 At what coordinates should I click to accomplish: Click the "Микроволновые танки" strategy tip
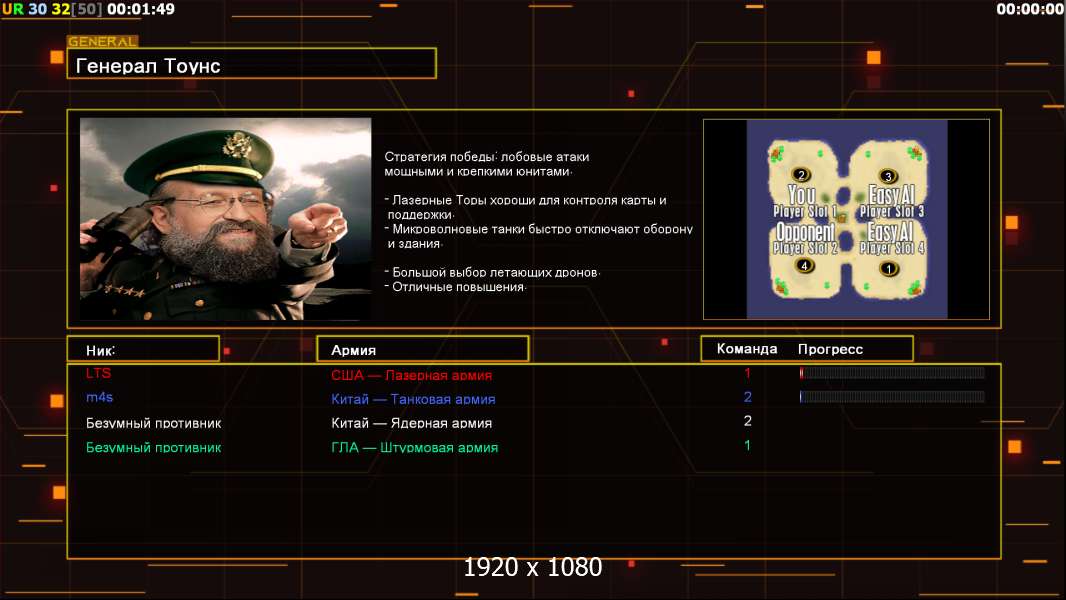pos(538,236)
